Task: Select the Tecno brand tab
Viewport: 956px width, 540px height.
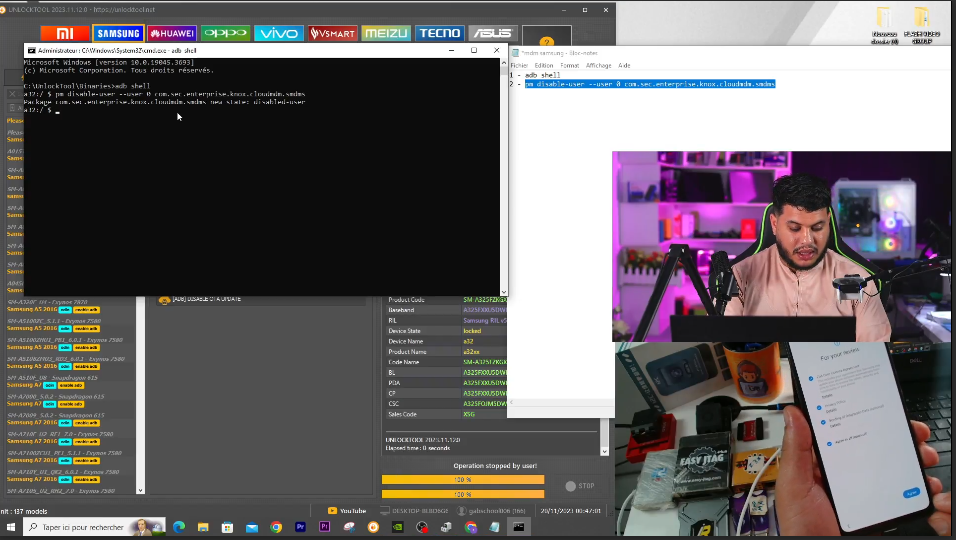Action: pos(440,33)
